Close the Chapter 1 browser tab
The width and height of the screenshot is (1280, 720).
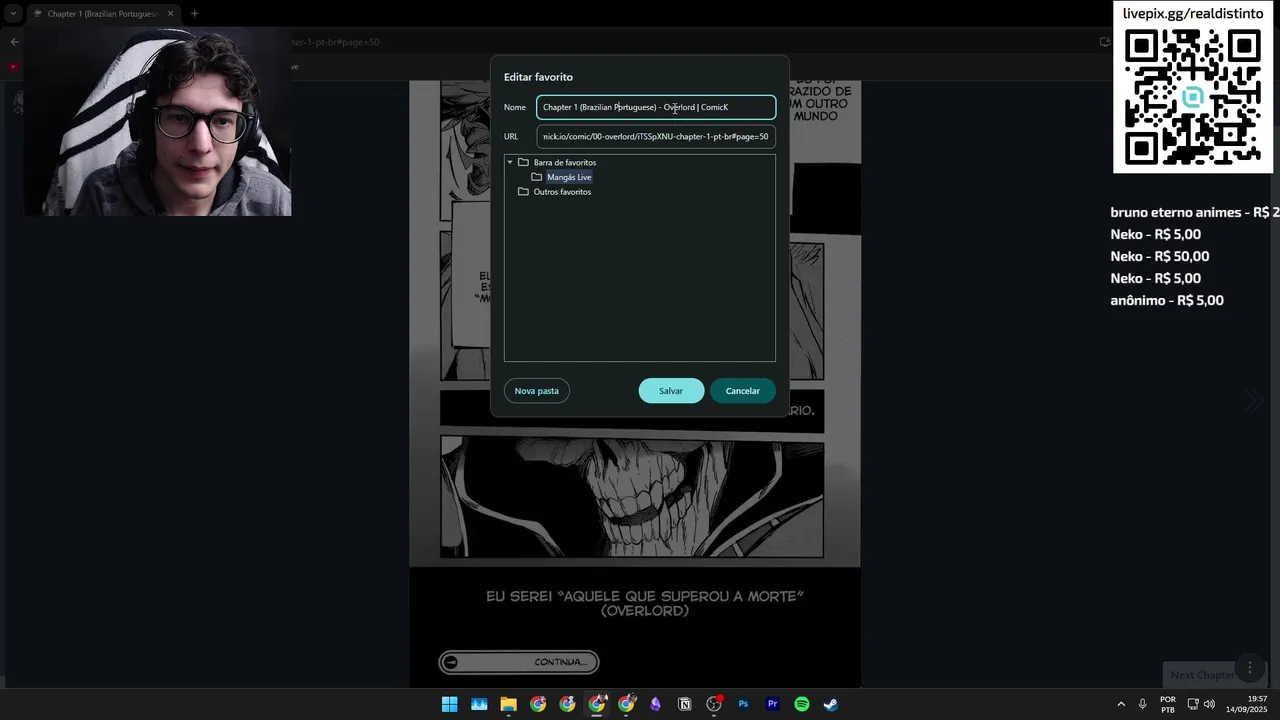pyautogui.click(x=170, y=14)
